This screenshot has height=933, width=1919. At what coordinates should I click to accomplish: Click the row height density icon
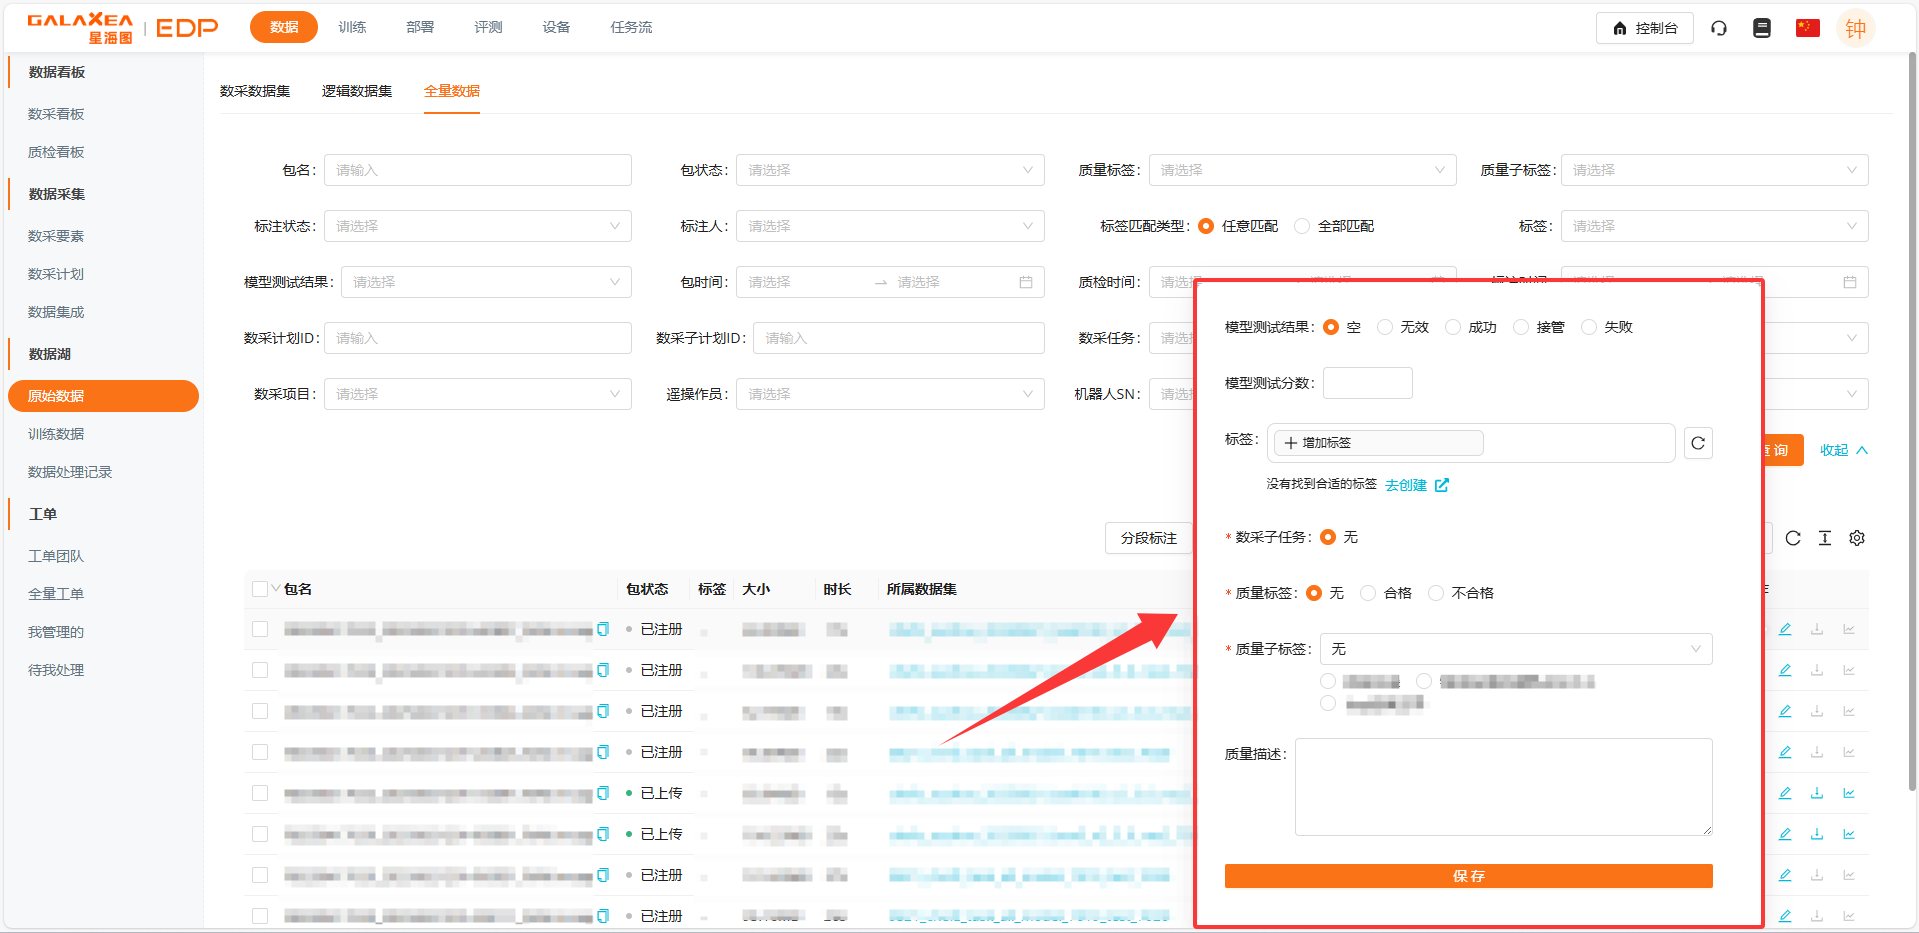coord(1825,538)
